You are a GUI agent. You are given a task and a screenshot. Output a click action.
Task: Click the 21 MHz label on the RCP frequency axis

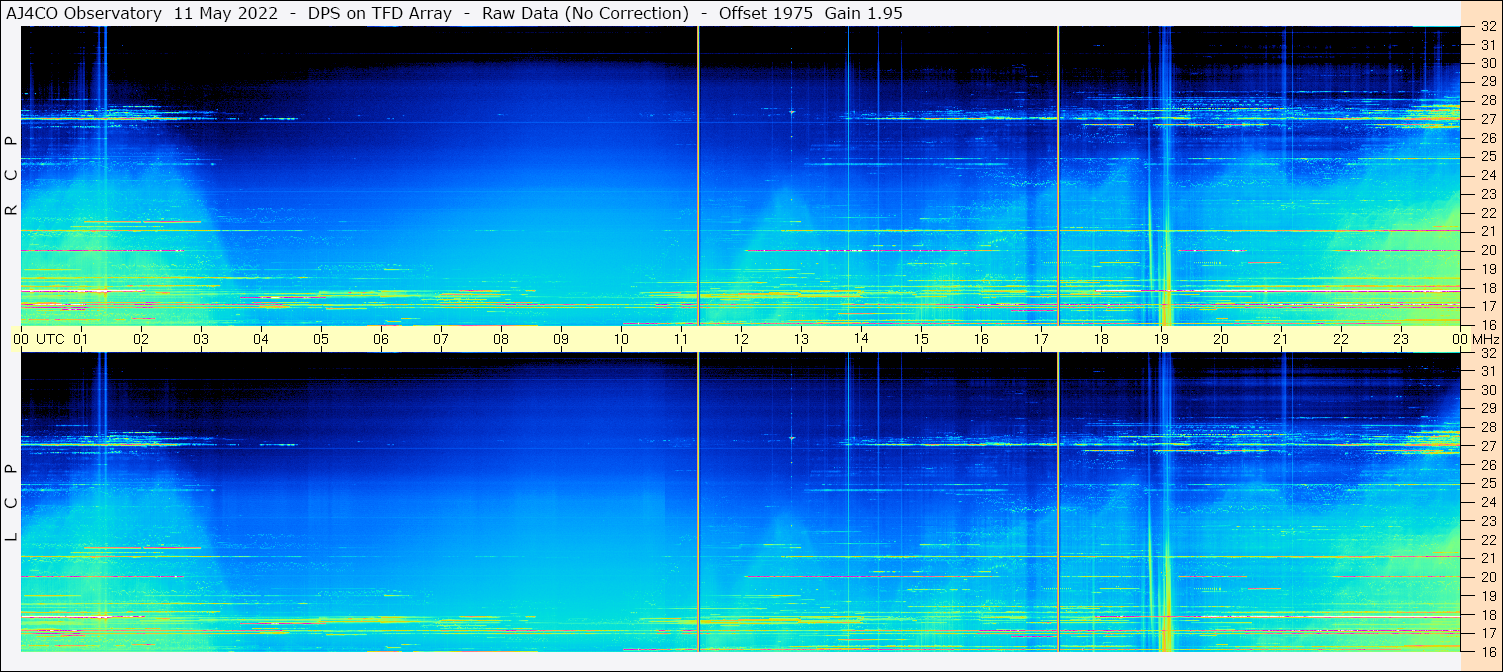pos(1487,231)
